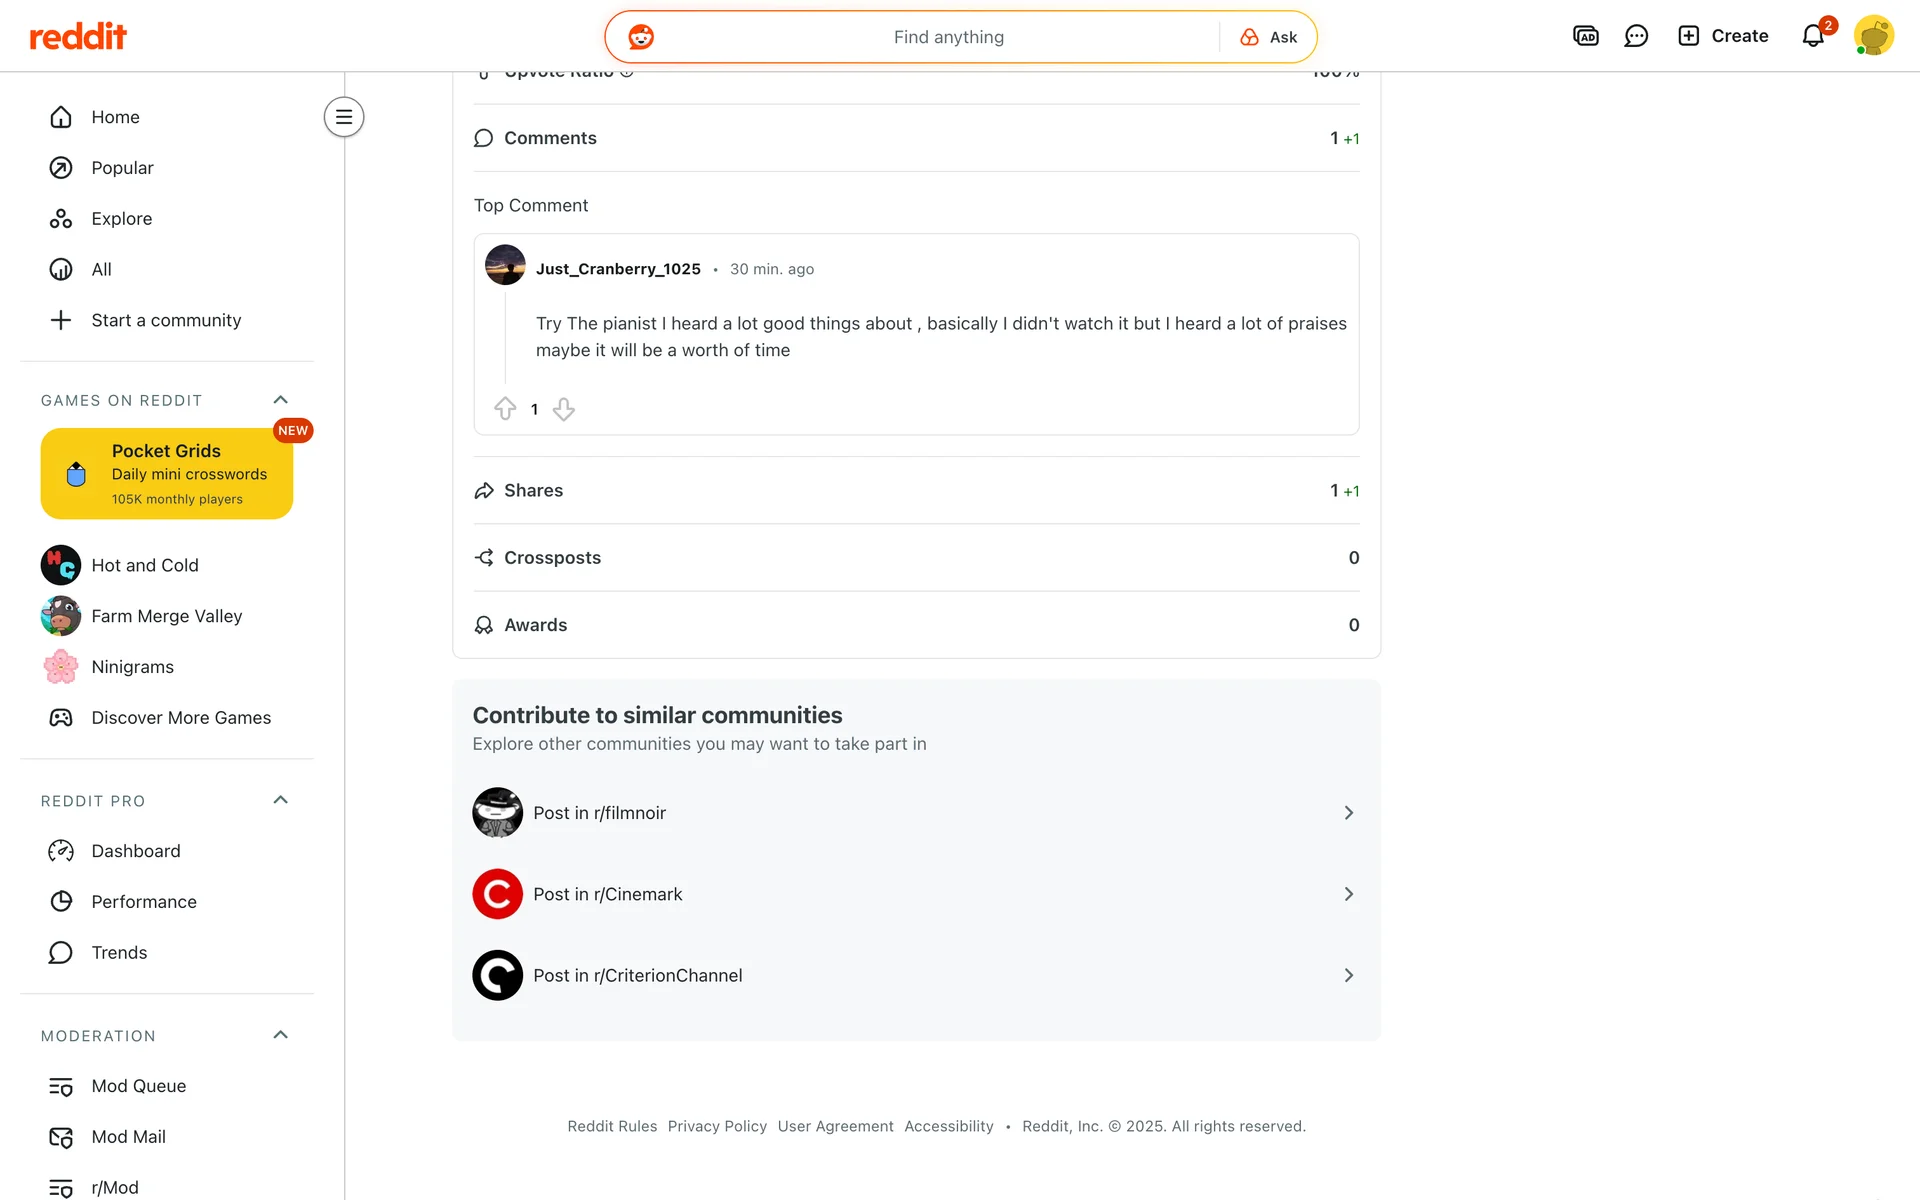Viewport: 1920px width, 1200px height.
Task: Collapse the left navigation sidebar
Action: click(343, 117)
